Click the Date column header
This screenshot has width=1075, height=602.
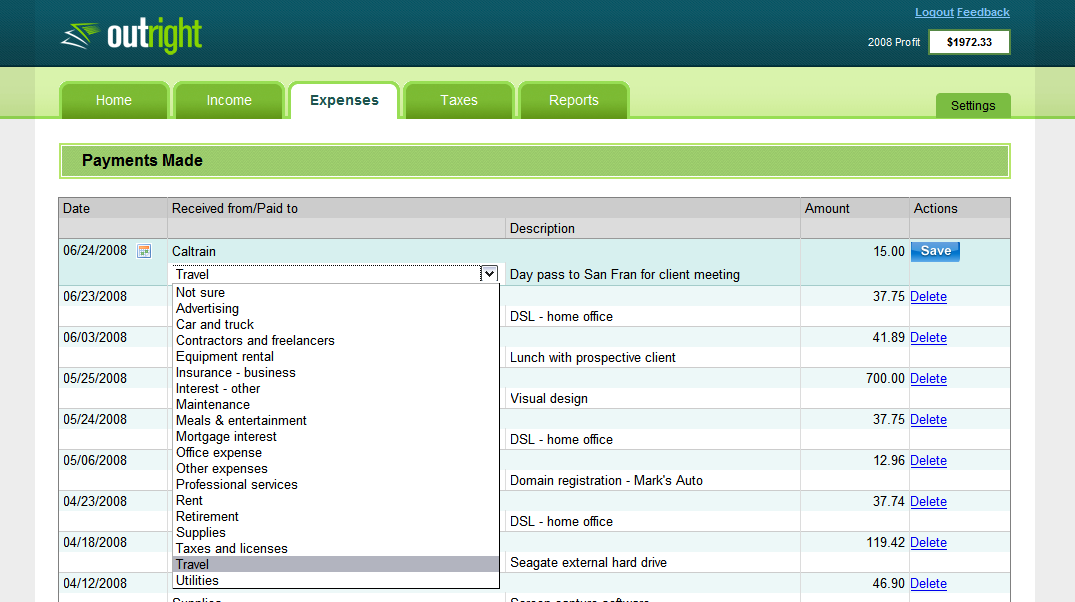[76, 208]
